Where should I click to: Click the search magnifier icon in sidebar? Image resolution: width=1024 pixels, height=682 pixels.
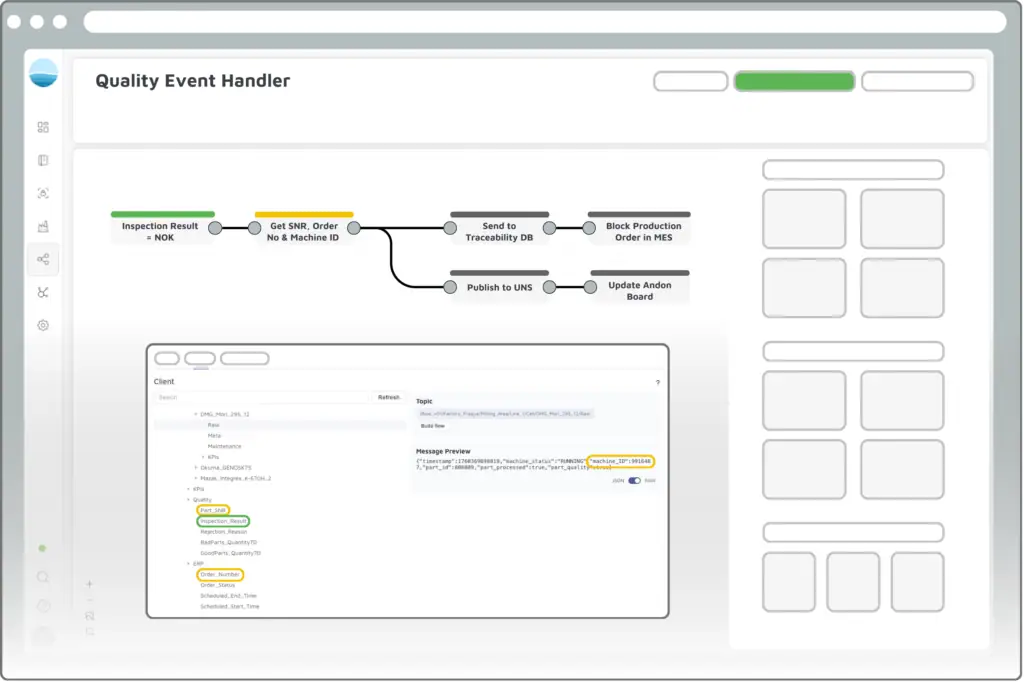43,577
